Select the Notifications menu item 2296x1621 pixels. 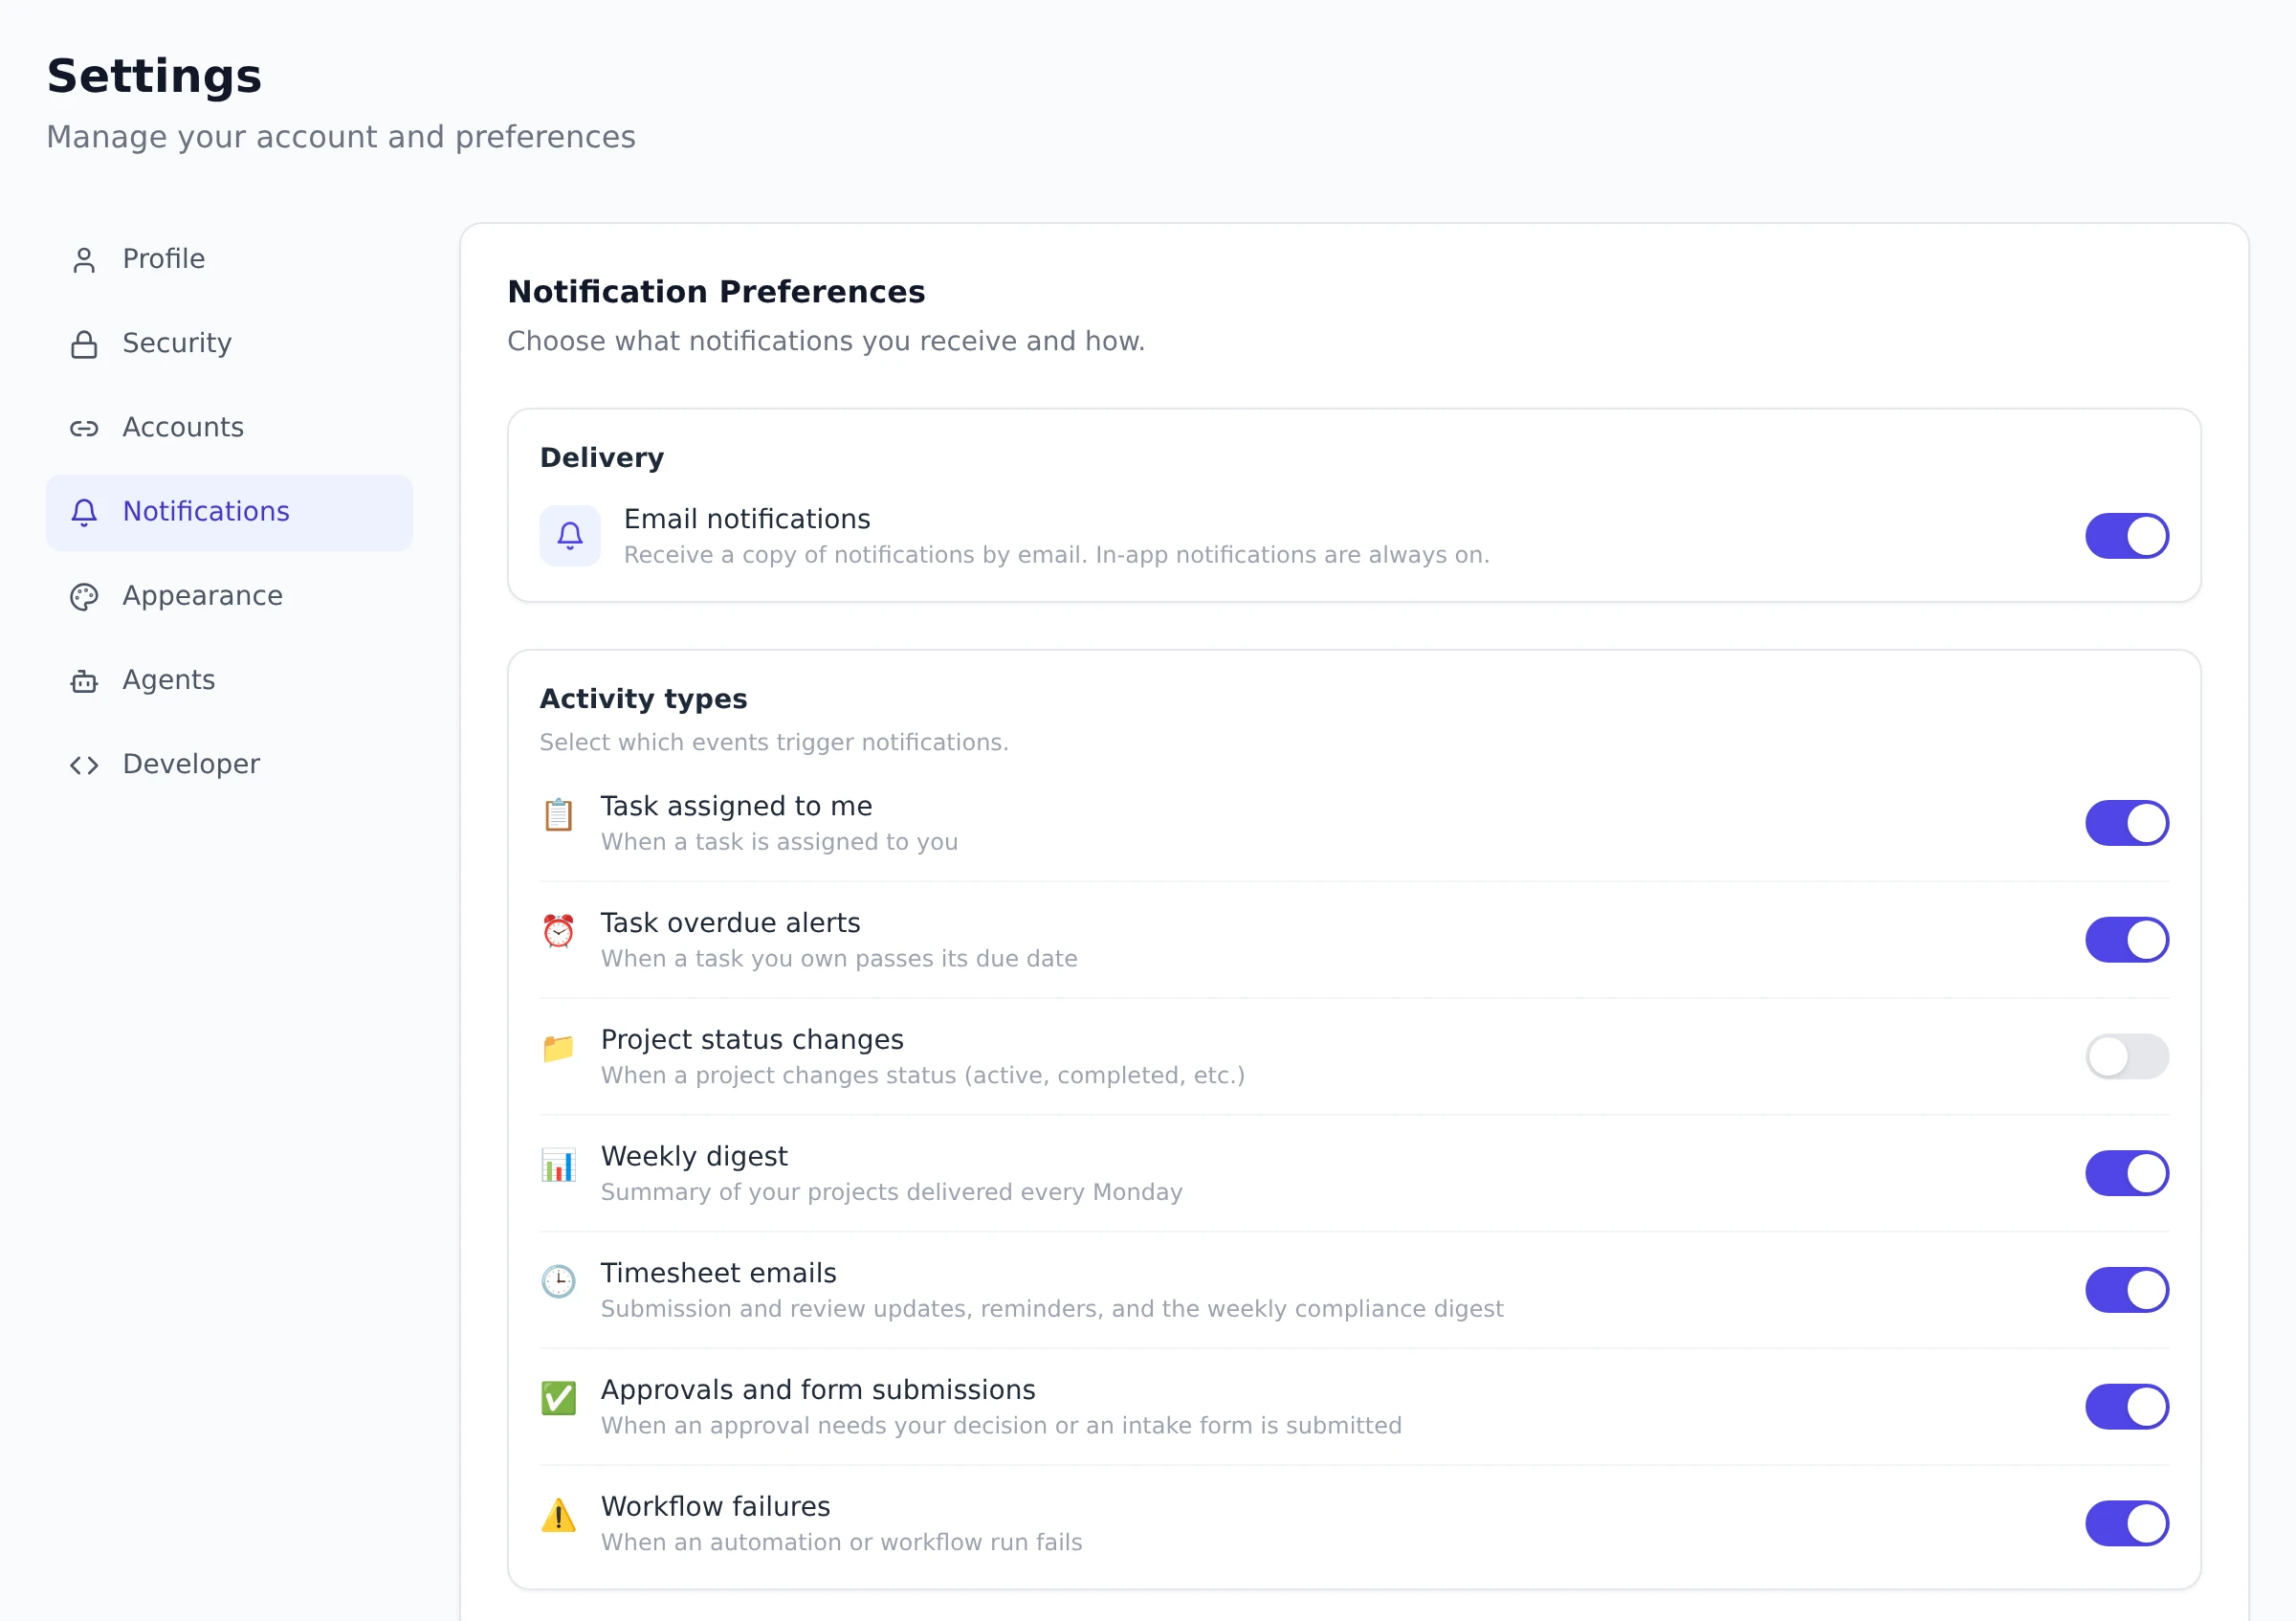(x=229, y=512)
